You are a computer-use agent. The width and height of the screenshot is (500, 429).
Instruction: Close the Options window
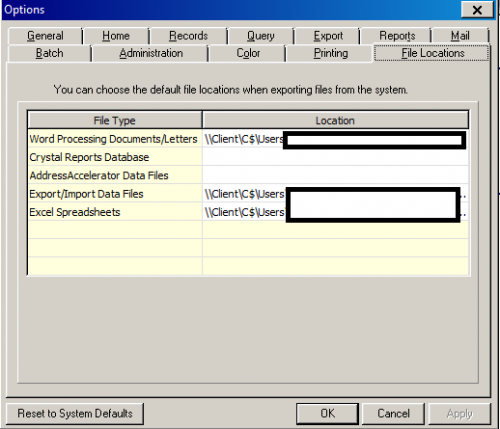(477, 10)
